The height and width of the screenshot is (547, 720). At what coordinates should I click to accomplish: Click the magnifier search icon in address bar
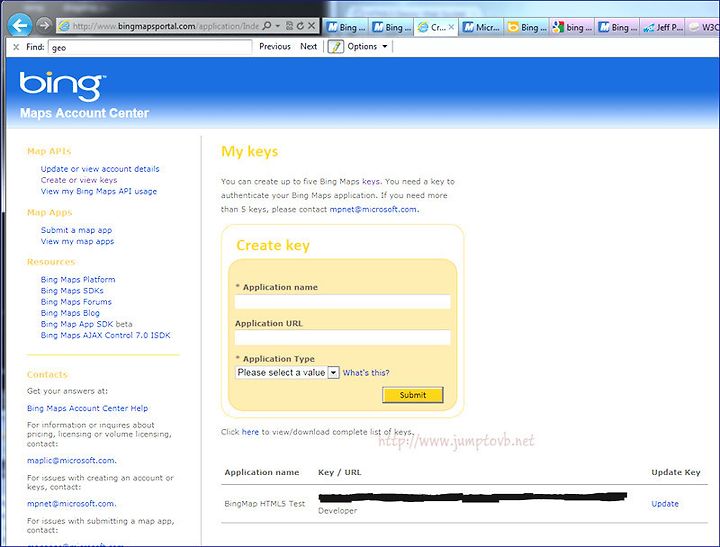point(266,26)
